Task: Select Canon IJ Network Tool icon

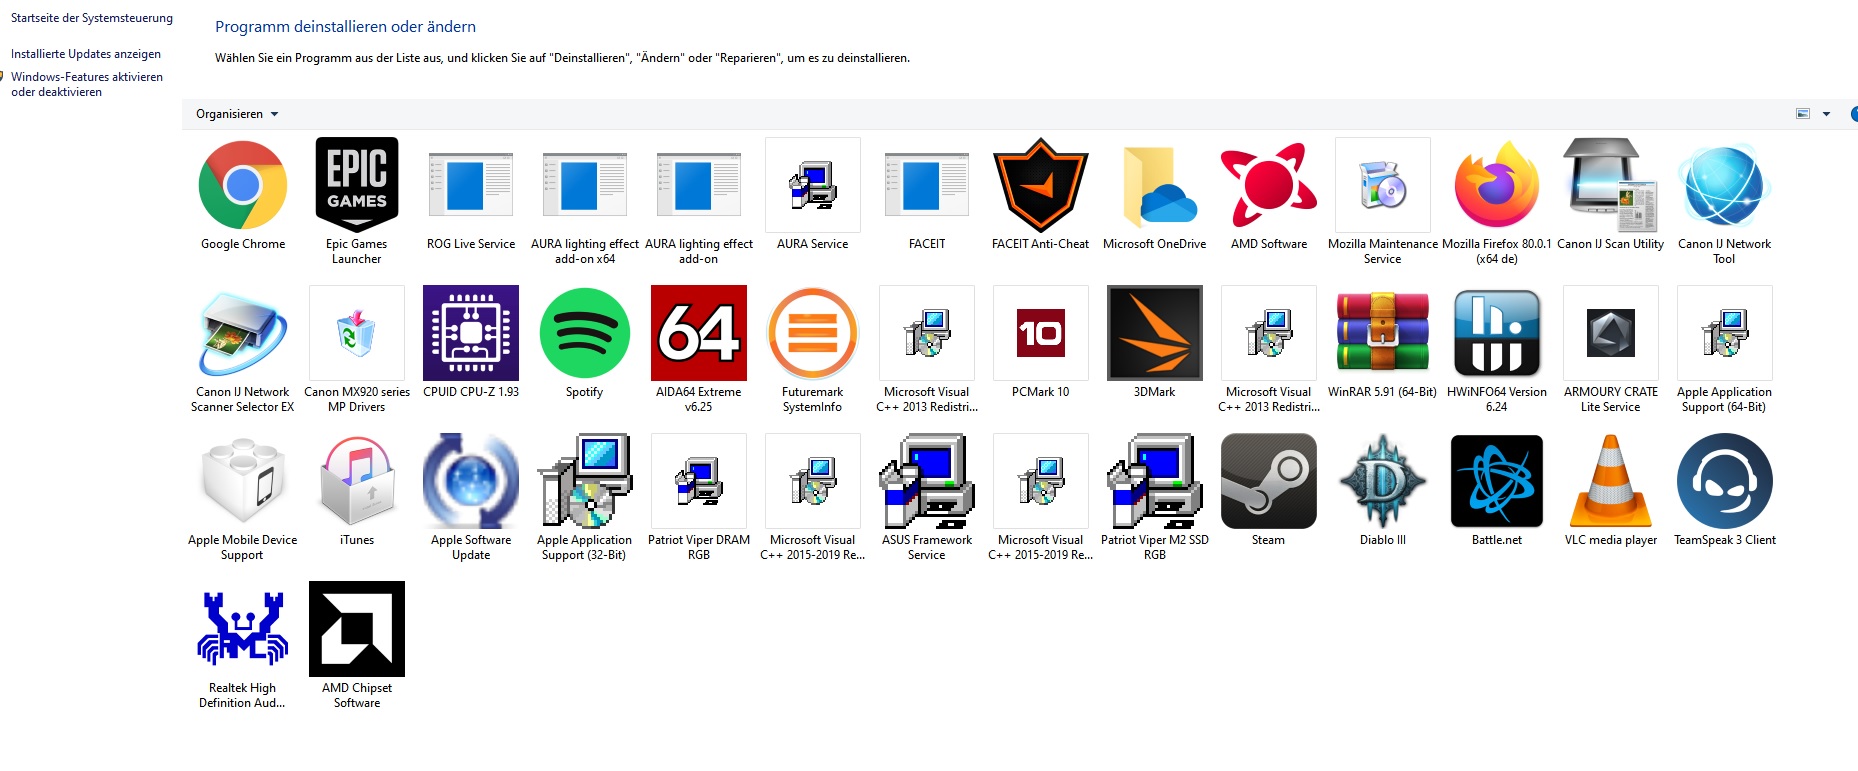Action: click(1725, 185)
